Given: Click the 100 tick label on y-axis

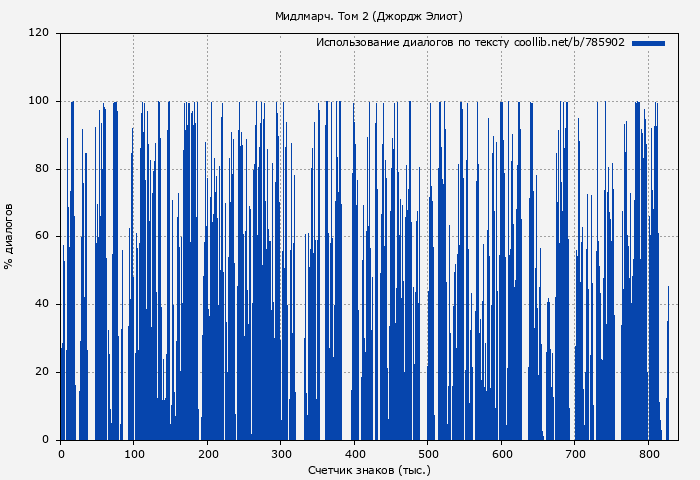Looking at the screenshot, I should pos(39,101).
